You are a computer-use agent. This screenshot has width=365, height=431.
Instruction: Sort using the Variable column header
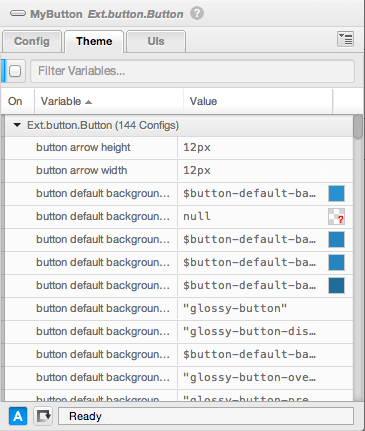[x=109, y=101]
